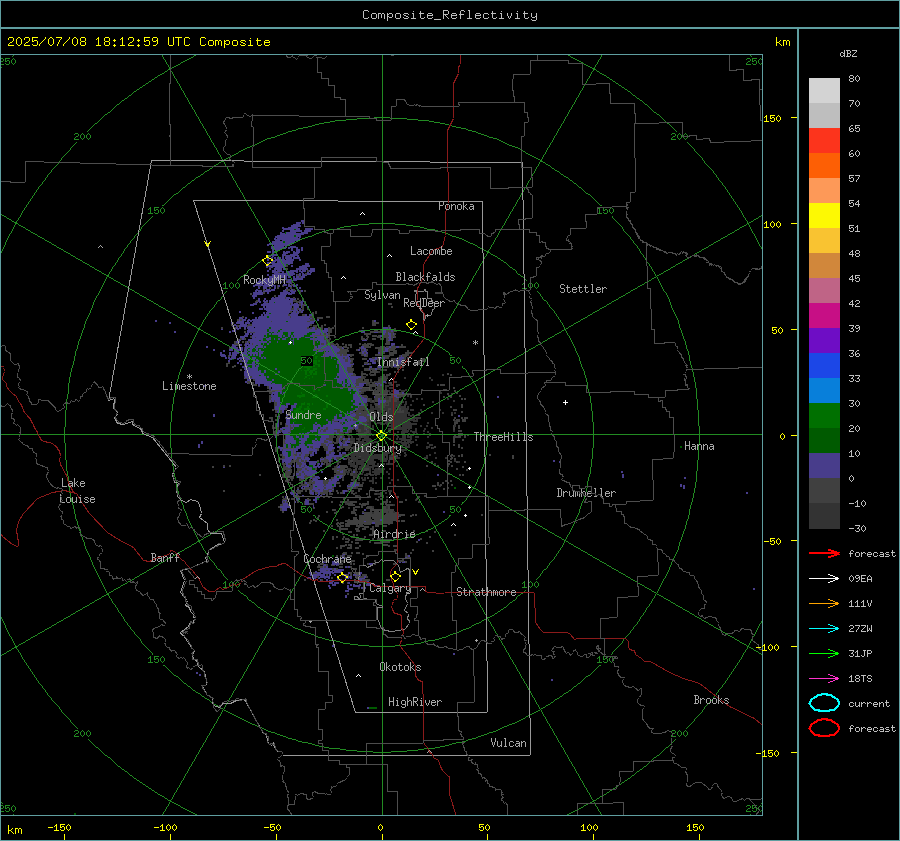
Task: Select the blue 33-36 dBZ swatch
Action: 824,365
